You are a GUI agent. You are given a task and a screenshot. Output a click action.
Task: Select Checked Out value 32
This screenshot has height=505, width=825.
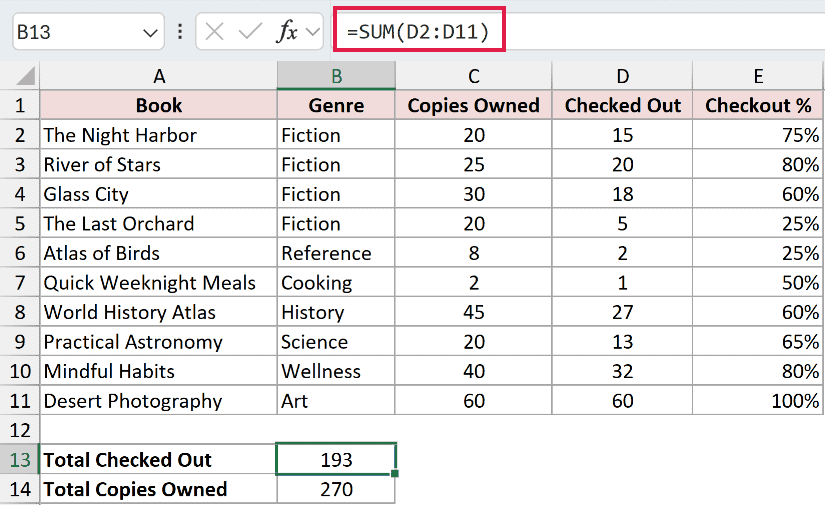pos(622,371)
